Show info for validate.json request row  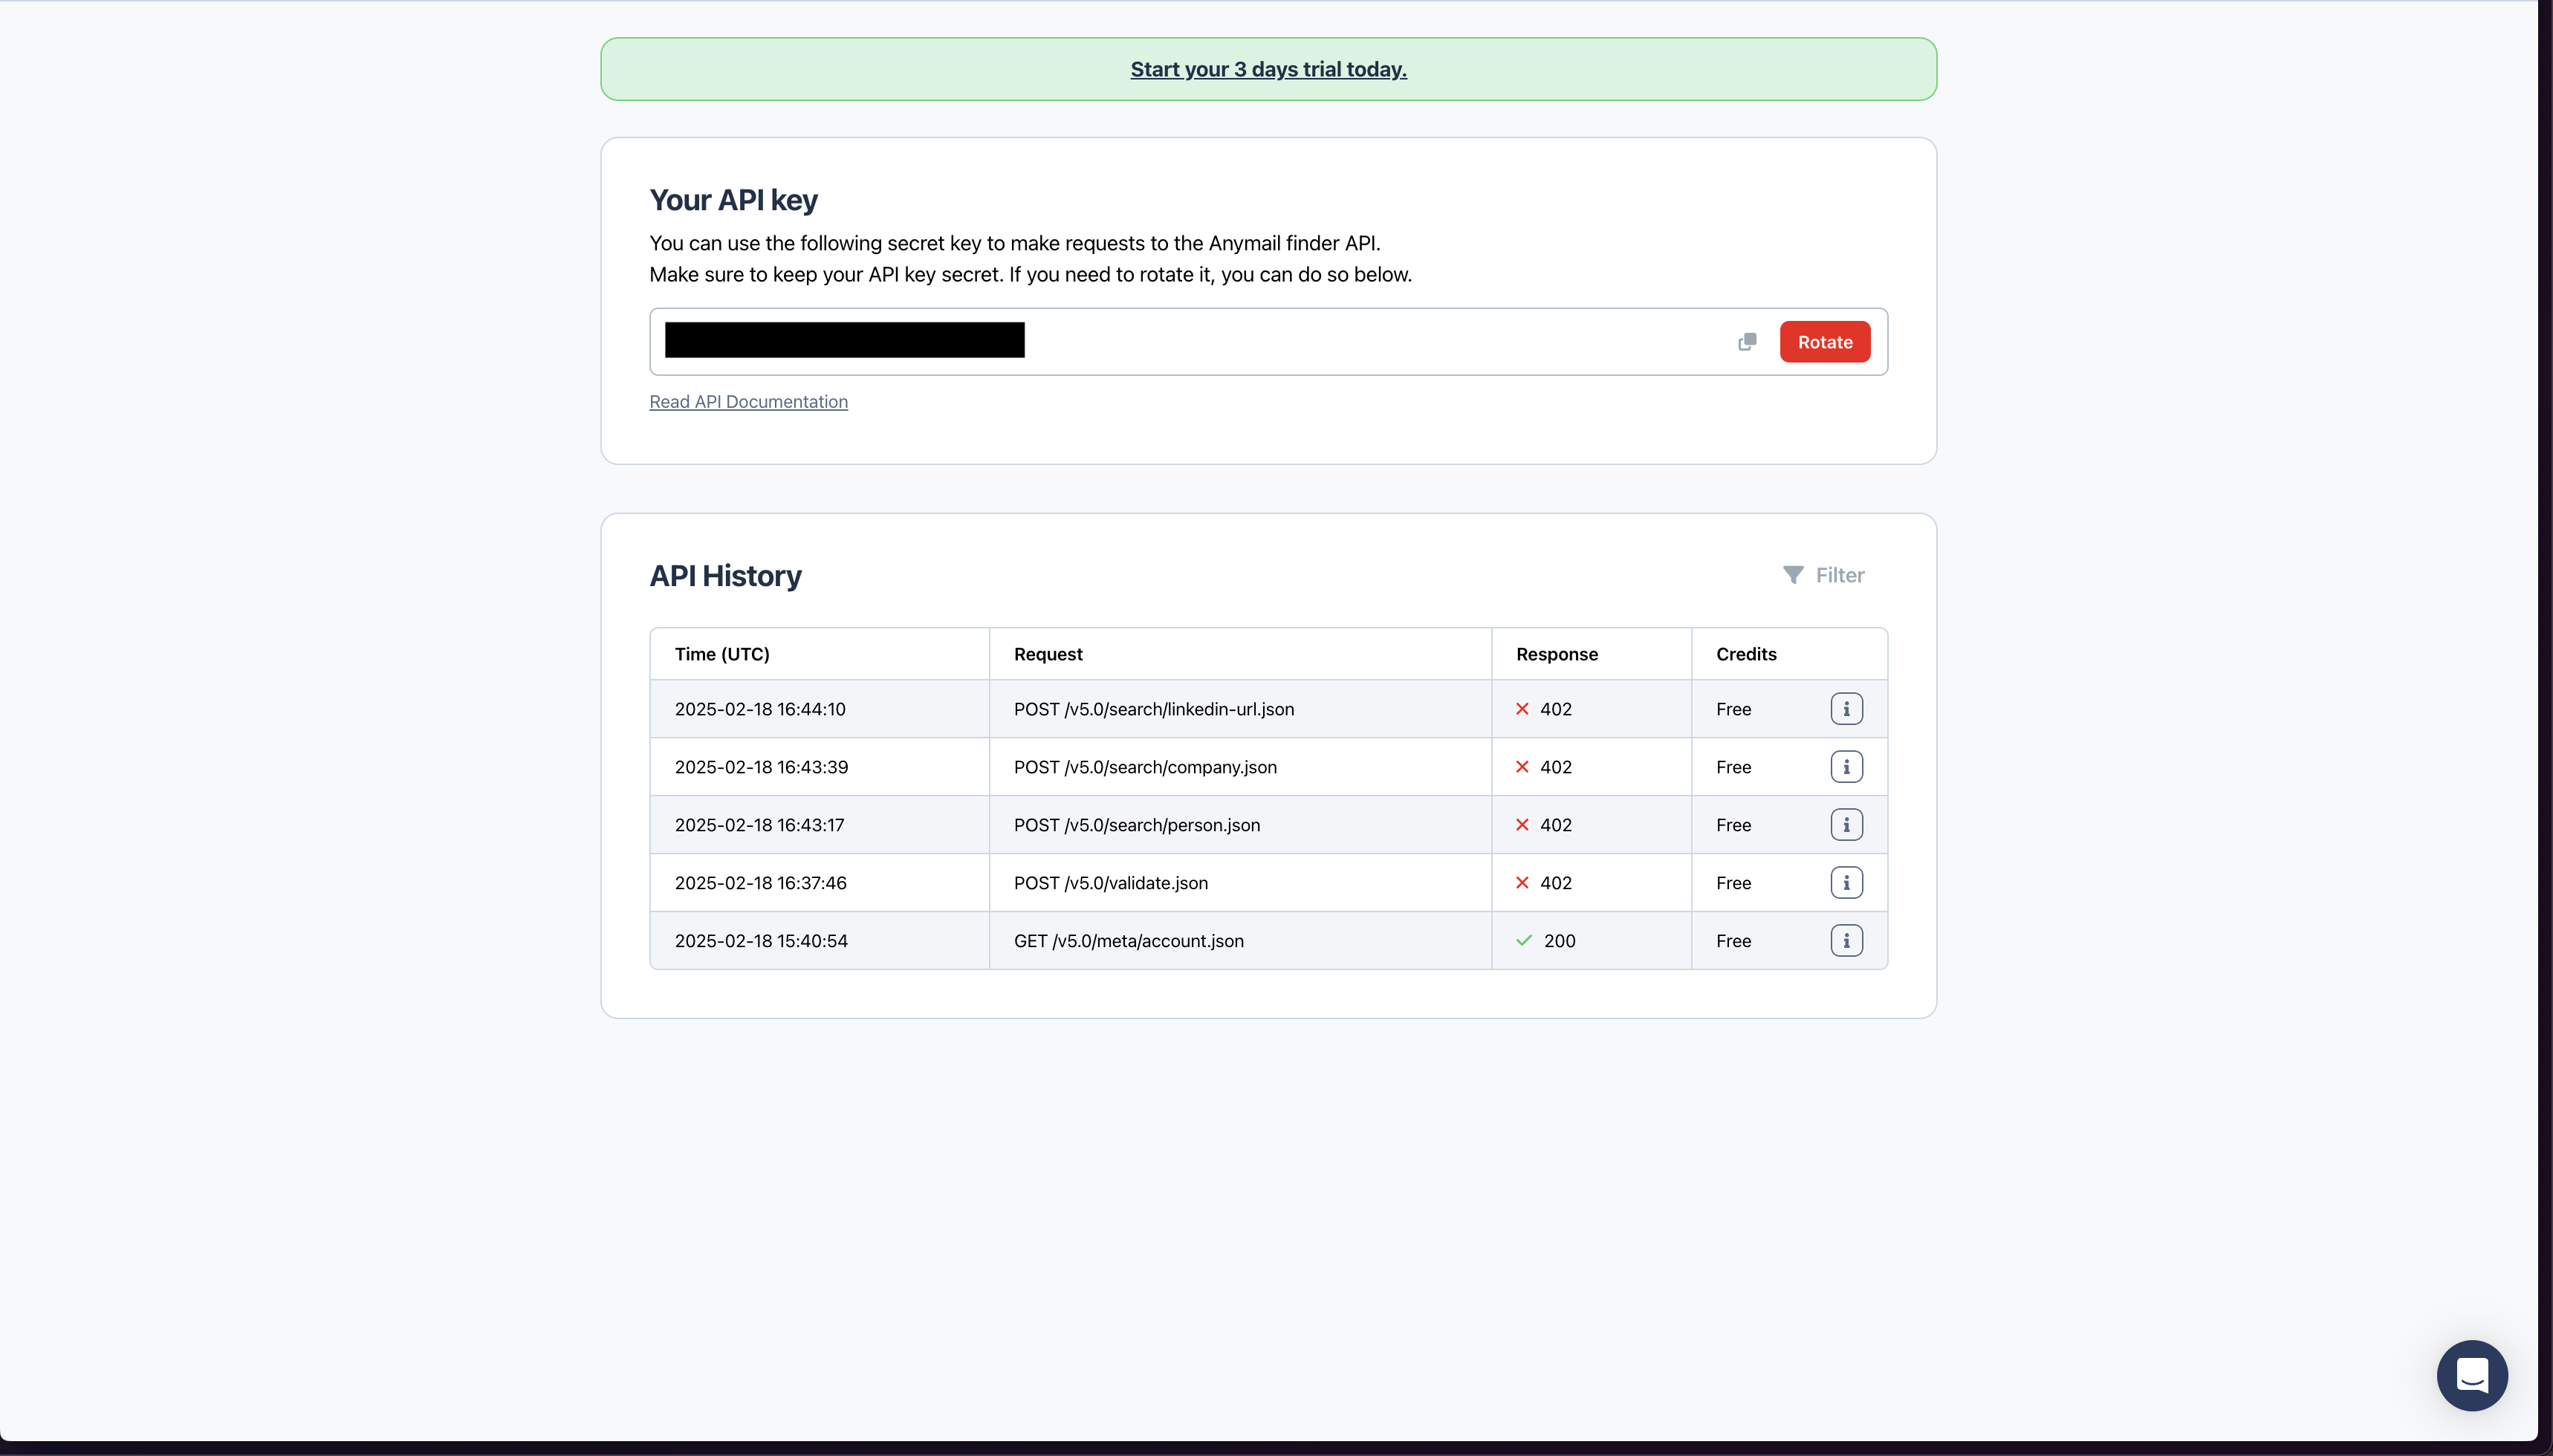tap(1846, 883)
